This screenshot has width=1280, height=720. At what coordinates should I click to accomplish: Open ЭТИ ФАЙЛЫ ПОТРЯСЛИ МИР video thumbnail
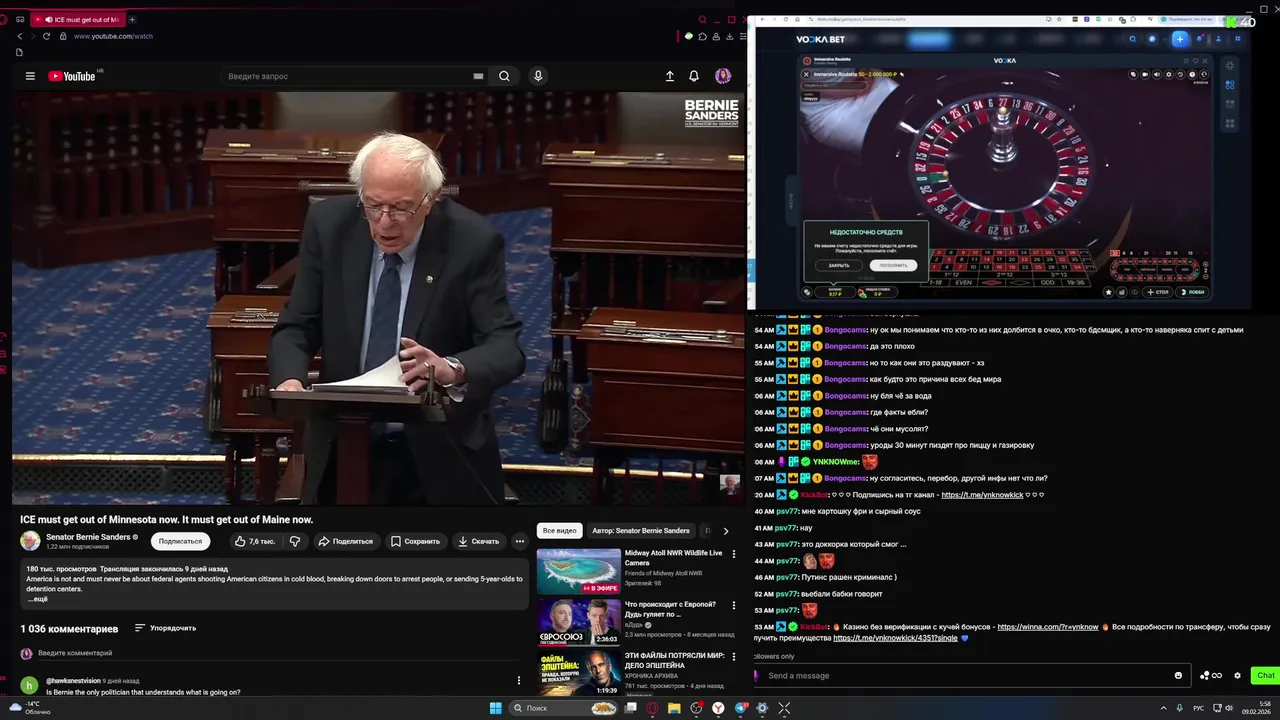[x=579, y=673]
